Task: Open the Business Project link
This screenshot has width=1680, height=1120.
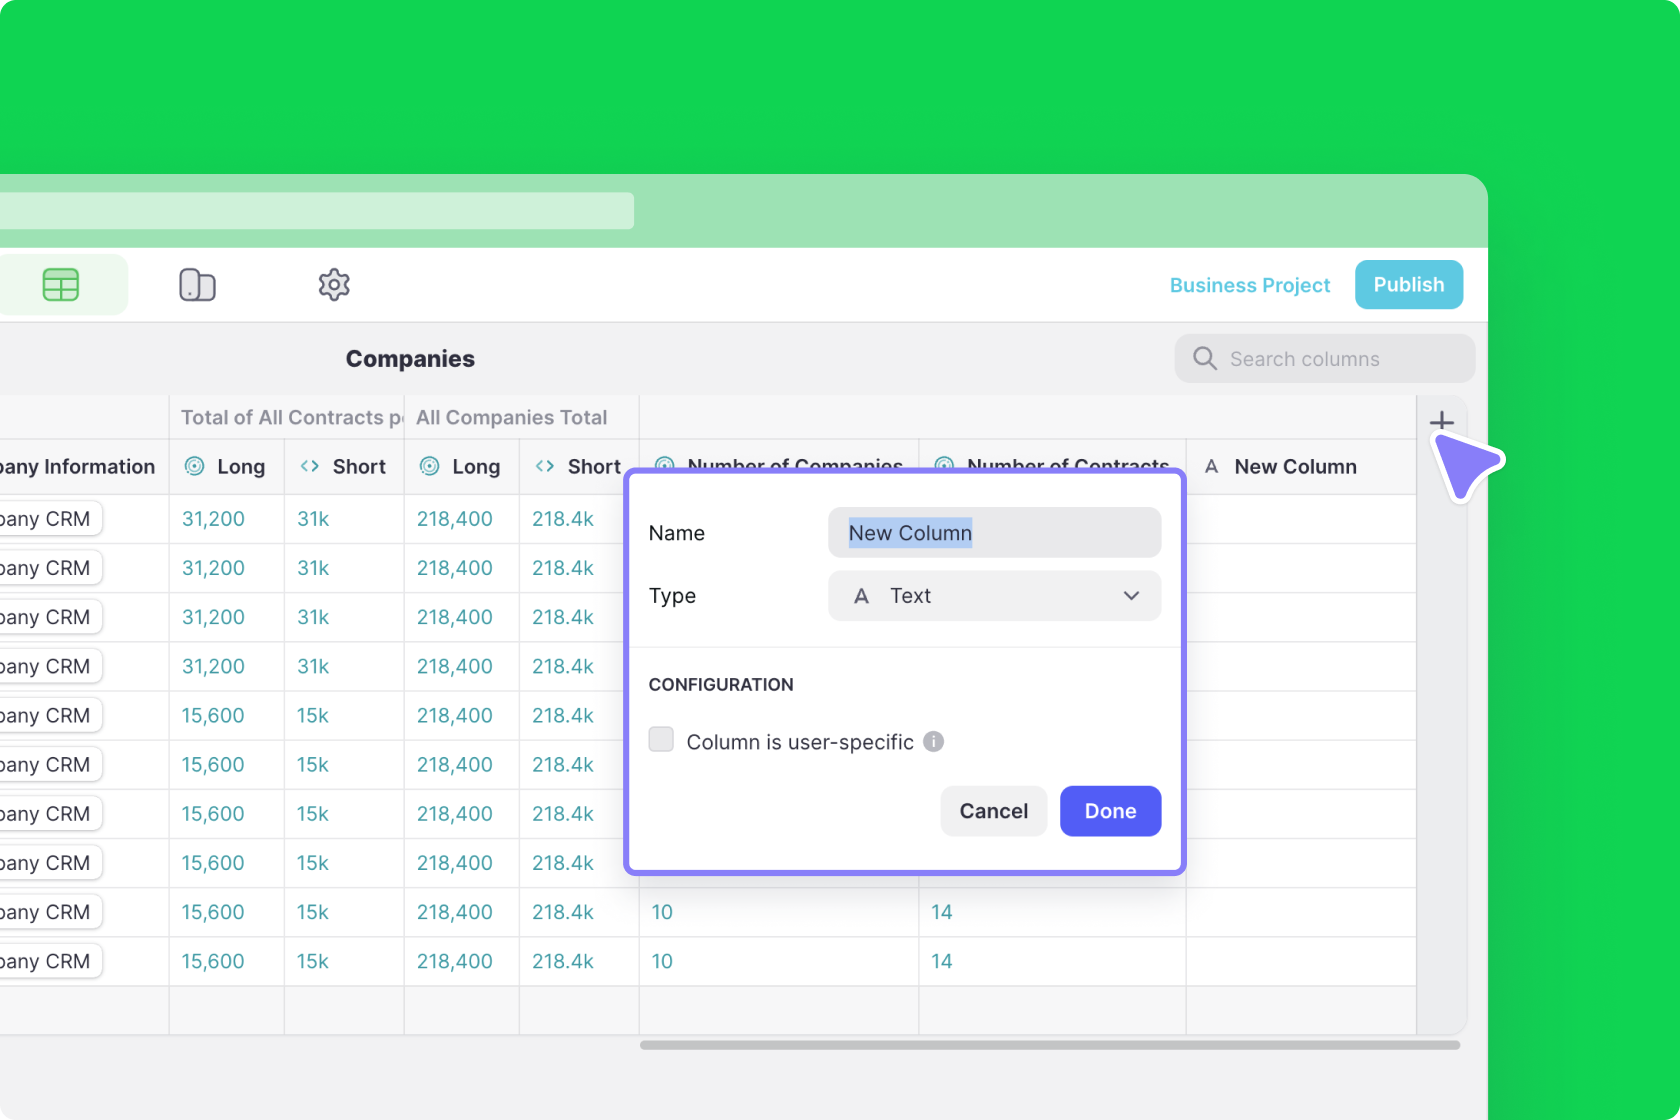Action: 1249,286
